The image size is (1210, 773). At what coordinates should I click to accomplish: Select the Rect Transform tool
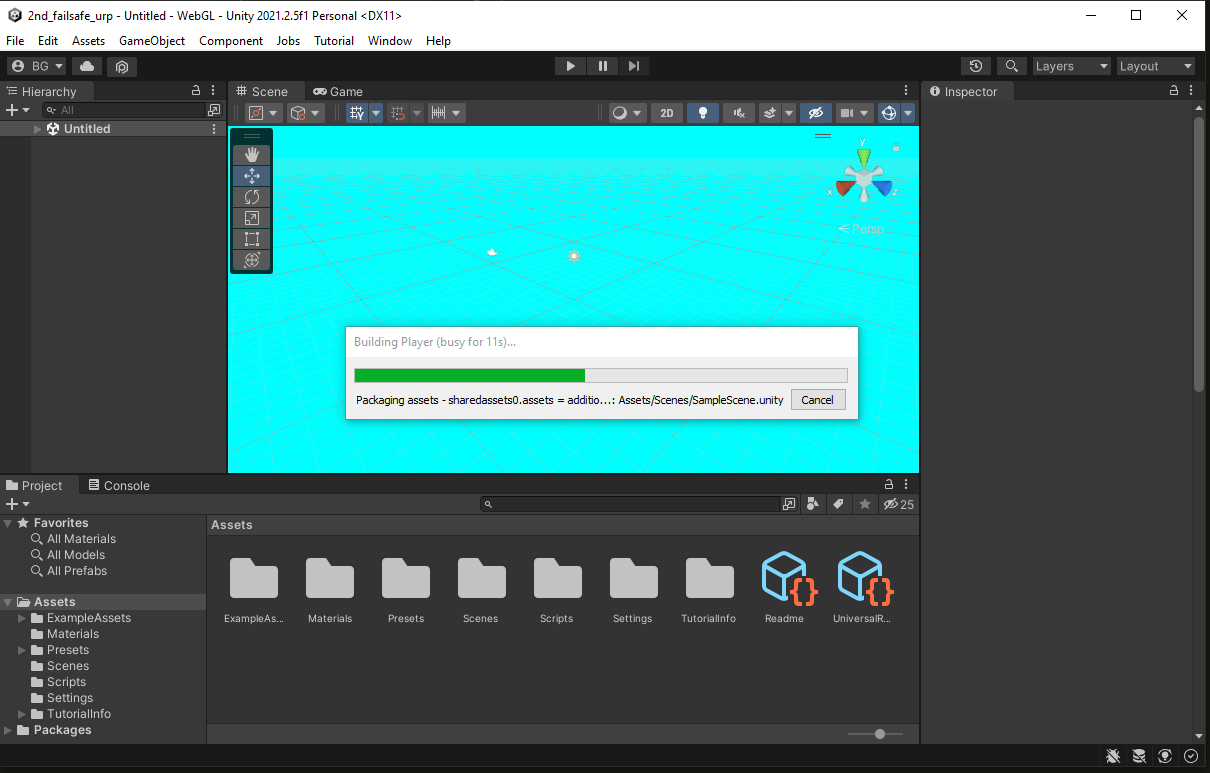(251, 239)
